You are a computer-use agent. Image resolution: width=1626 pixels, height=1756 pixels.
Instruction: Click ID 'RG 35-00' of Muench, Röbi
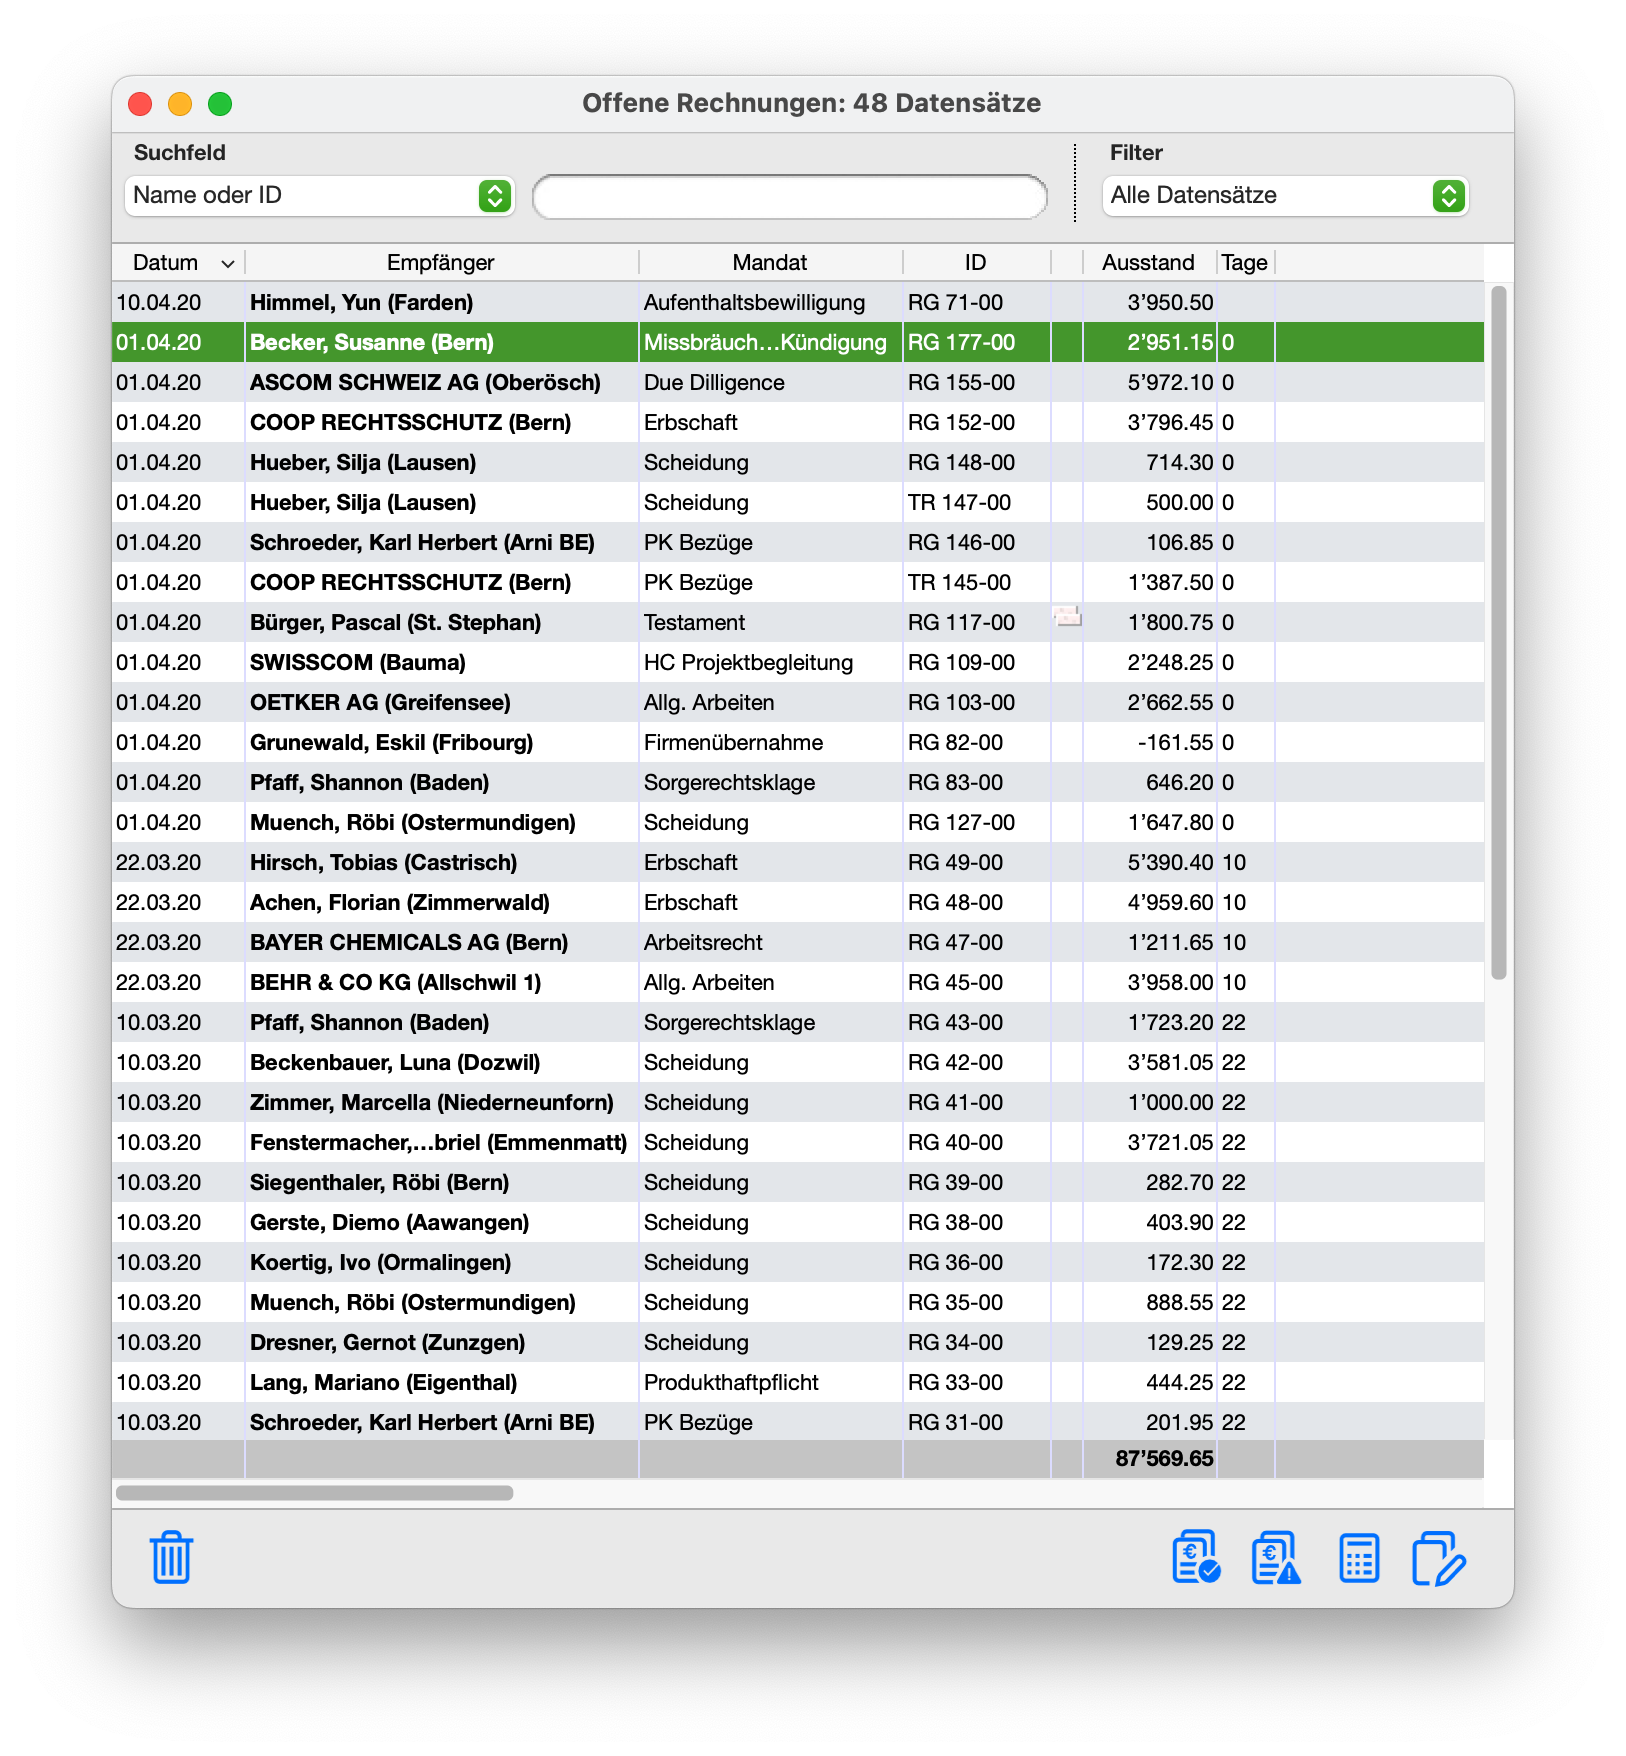[x=955, y=1302]
